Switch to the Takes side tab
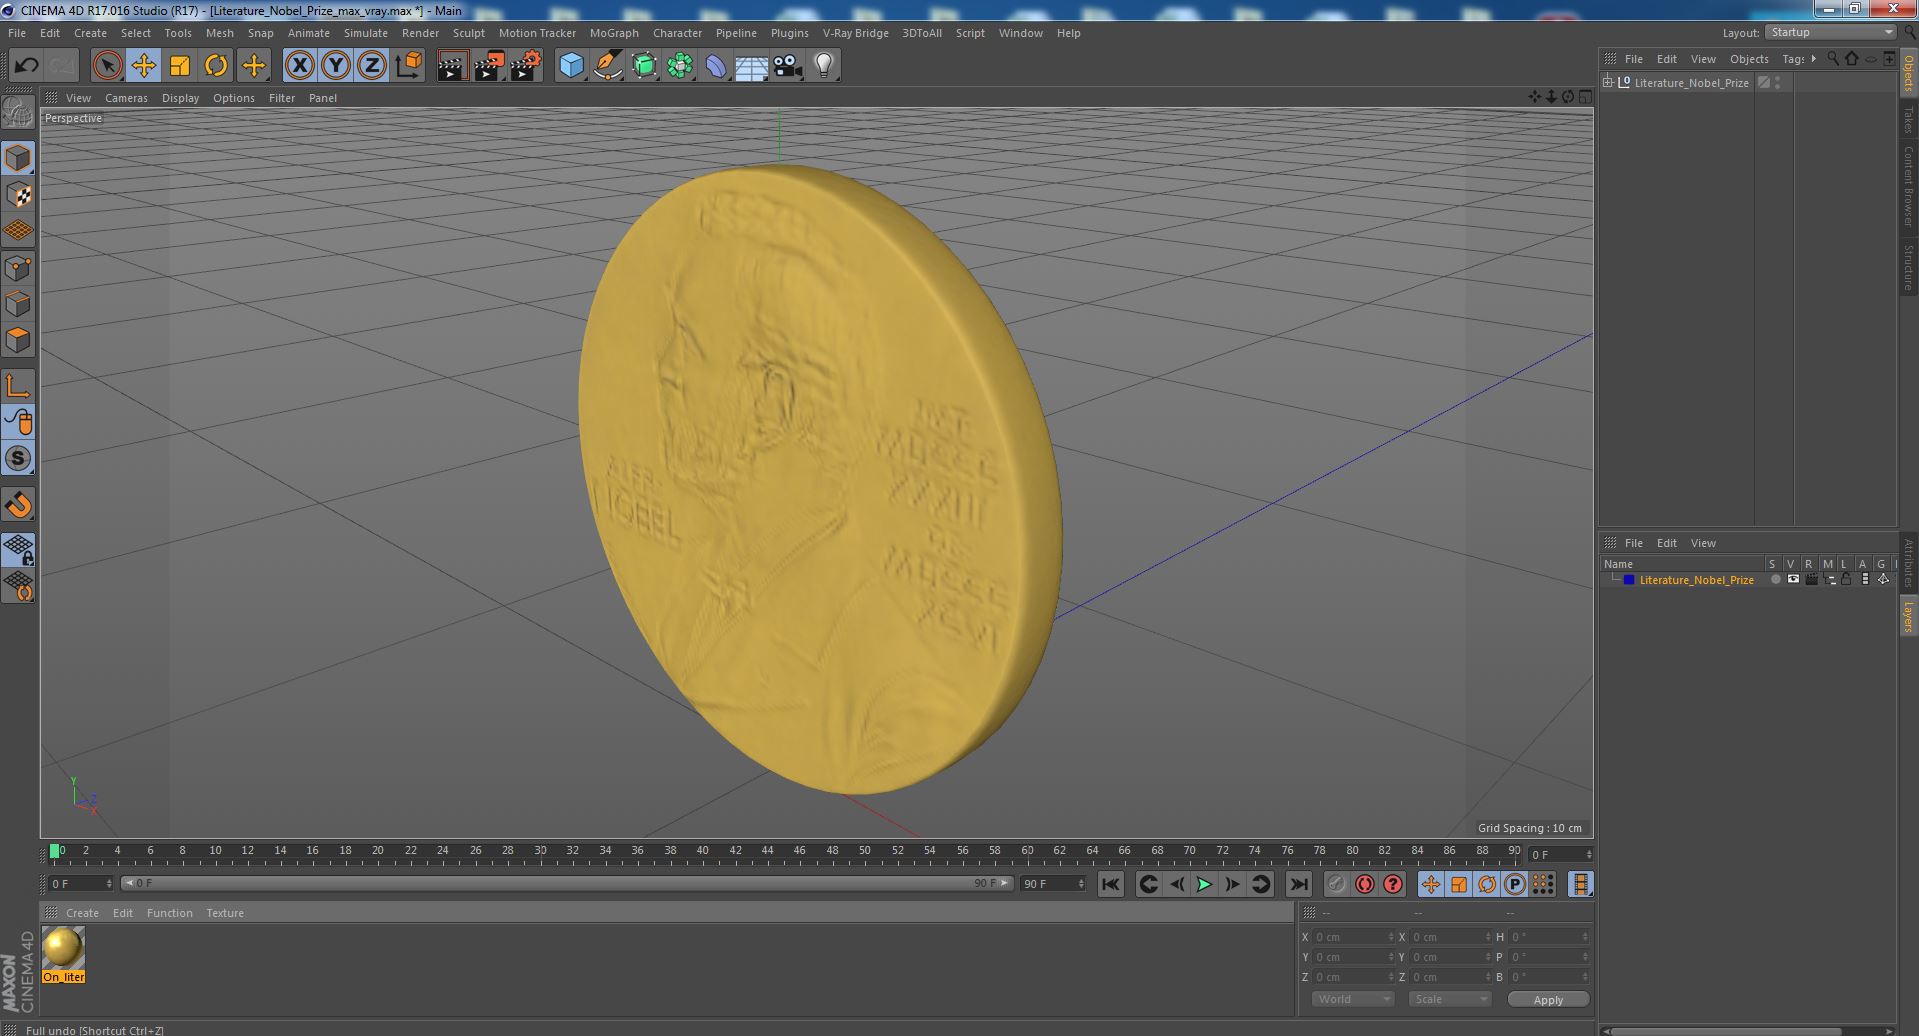1919x1036 pixels. [x=1908, y=119]
